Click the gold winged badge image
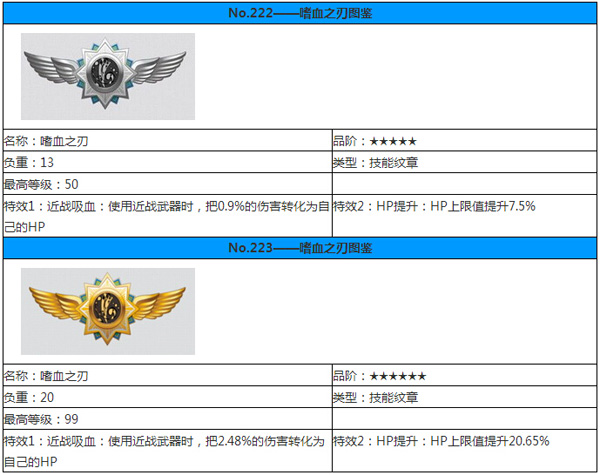The image size is (600, 475). tap(108, 311)
